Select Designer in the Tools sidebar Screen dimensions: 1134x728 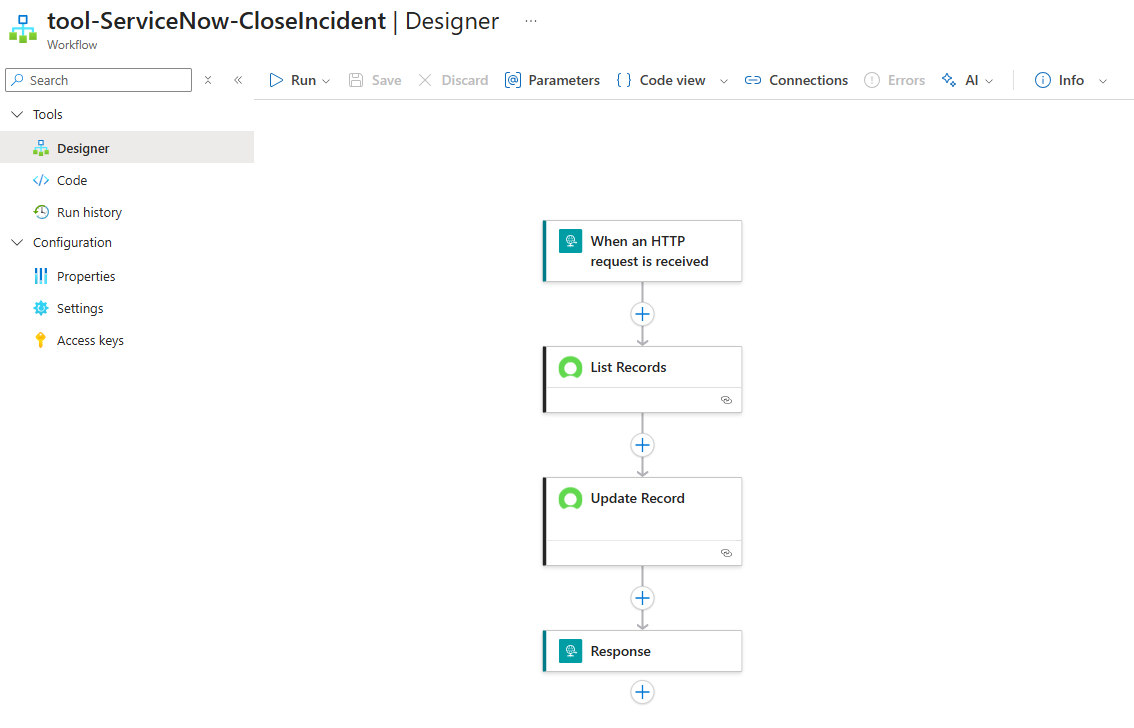[x=85, y=148]
